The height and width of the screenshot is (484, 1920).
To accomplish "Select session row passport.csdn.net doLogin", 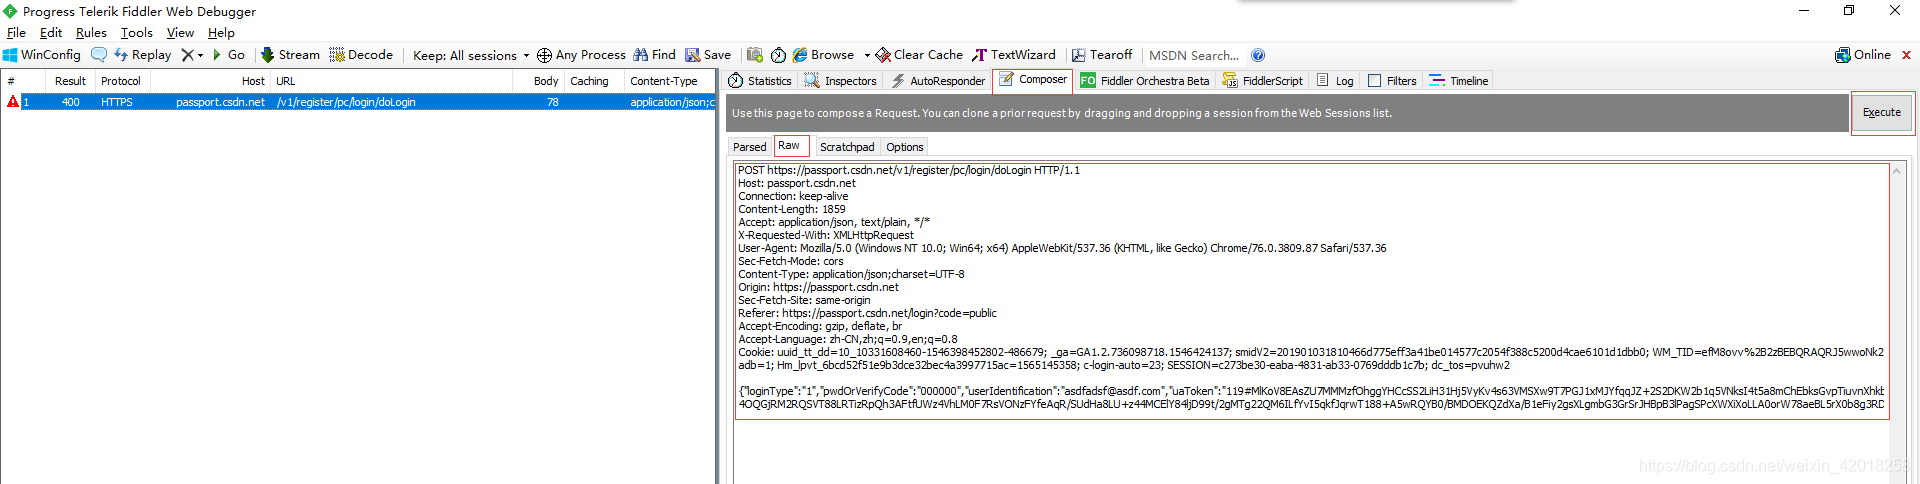I will coord(358,102).
